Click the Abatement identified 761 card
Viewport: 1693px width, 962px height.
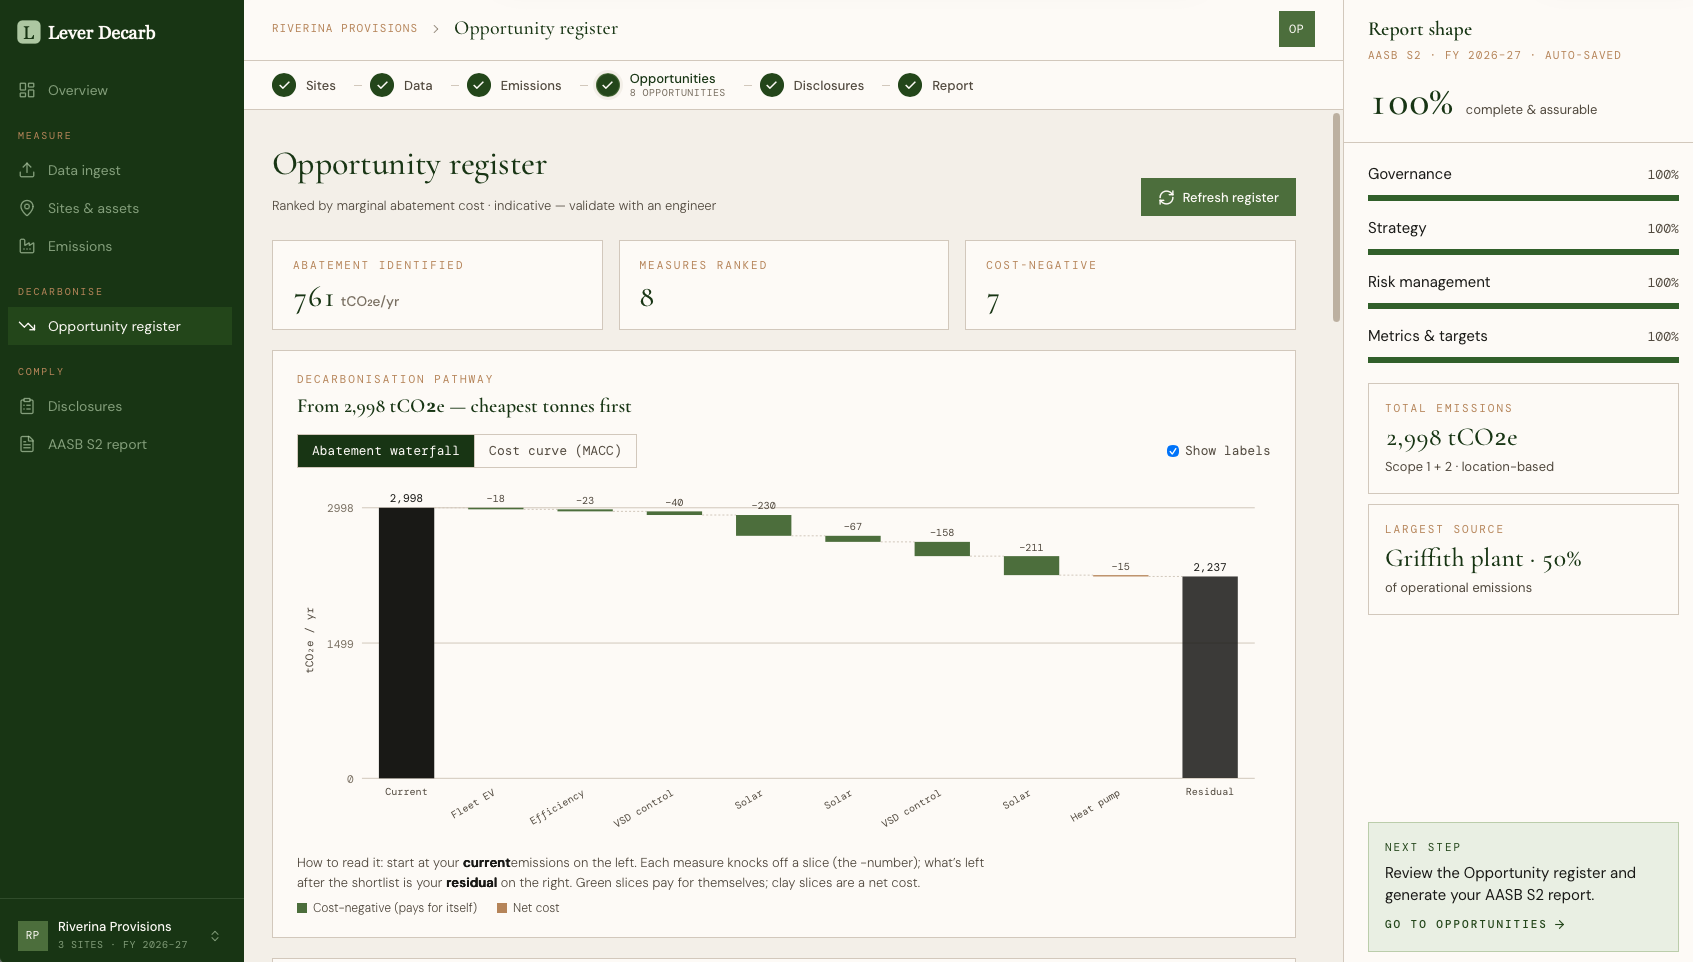tap(437, 285)
